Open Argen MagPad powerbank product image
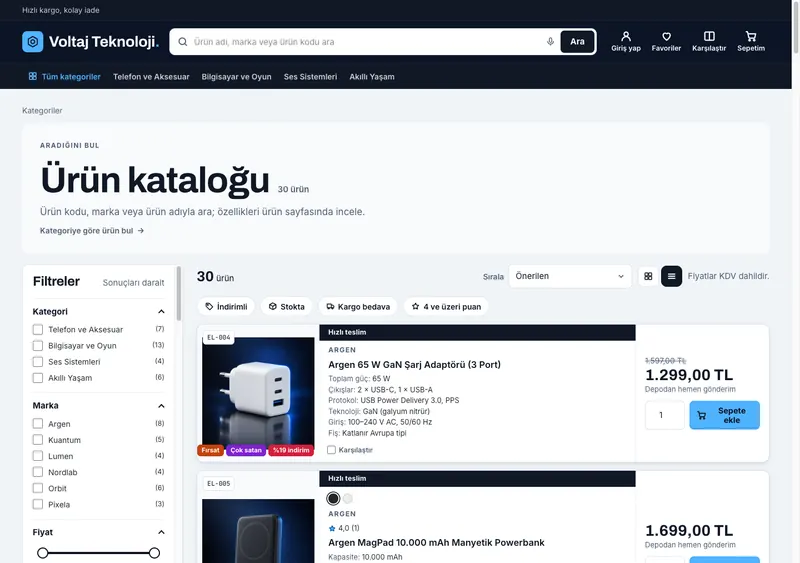This screenshot has height=563, width=800. (258, 531)
